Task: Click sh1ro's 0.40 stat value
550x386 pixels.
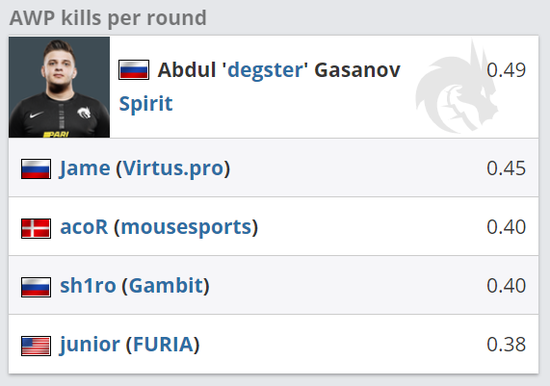Action: tap(506, 286)
